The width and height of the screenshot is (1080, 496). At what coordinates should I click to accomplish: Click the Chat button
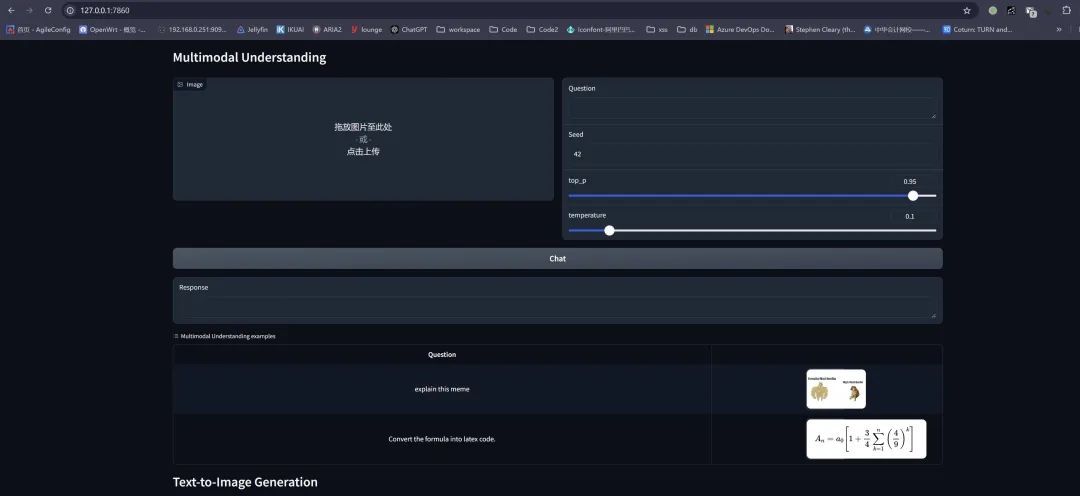tap(557, 258)
